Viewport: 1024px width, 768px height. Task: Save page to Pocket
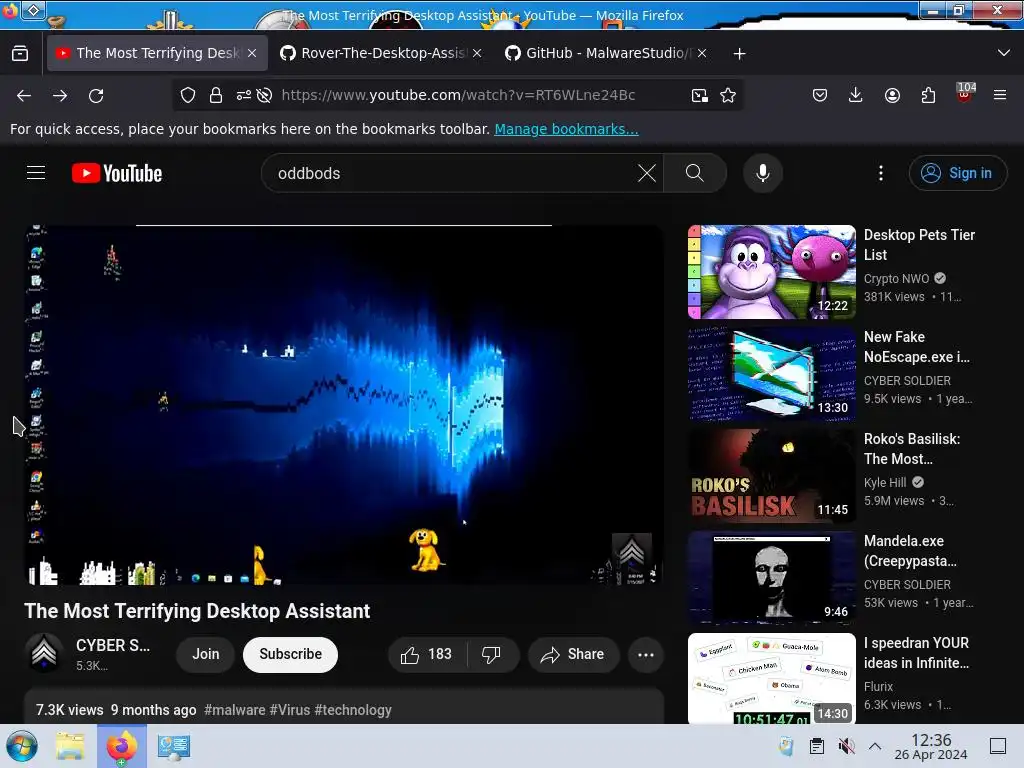pos(820,95)
